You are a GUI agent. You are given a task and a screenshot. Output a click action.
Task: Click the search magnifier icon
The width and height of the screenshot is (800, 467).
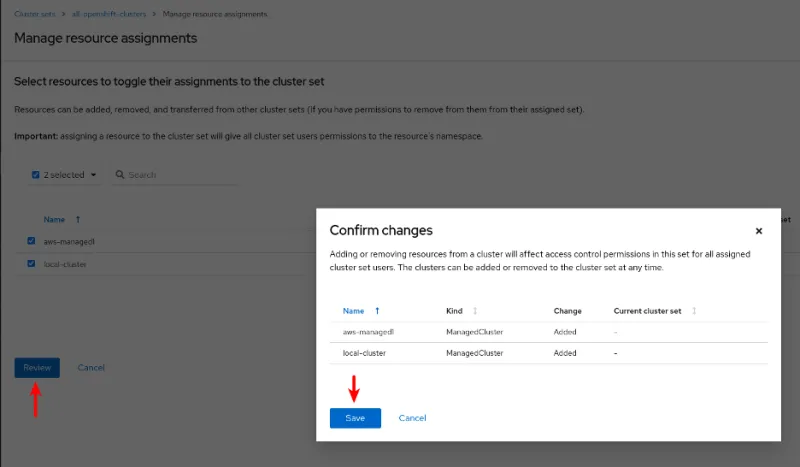tap(120, 175)
